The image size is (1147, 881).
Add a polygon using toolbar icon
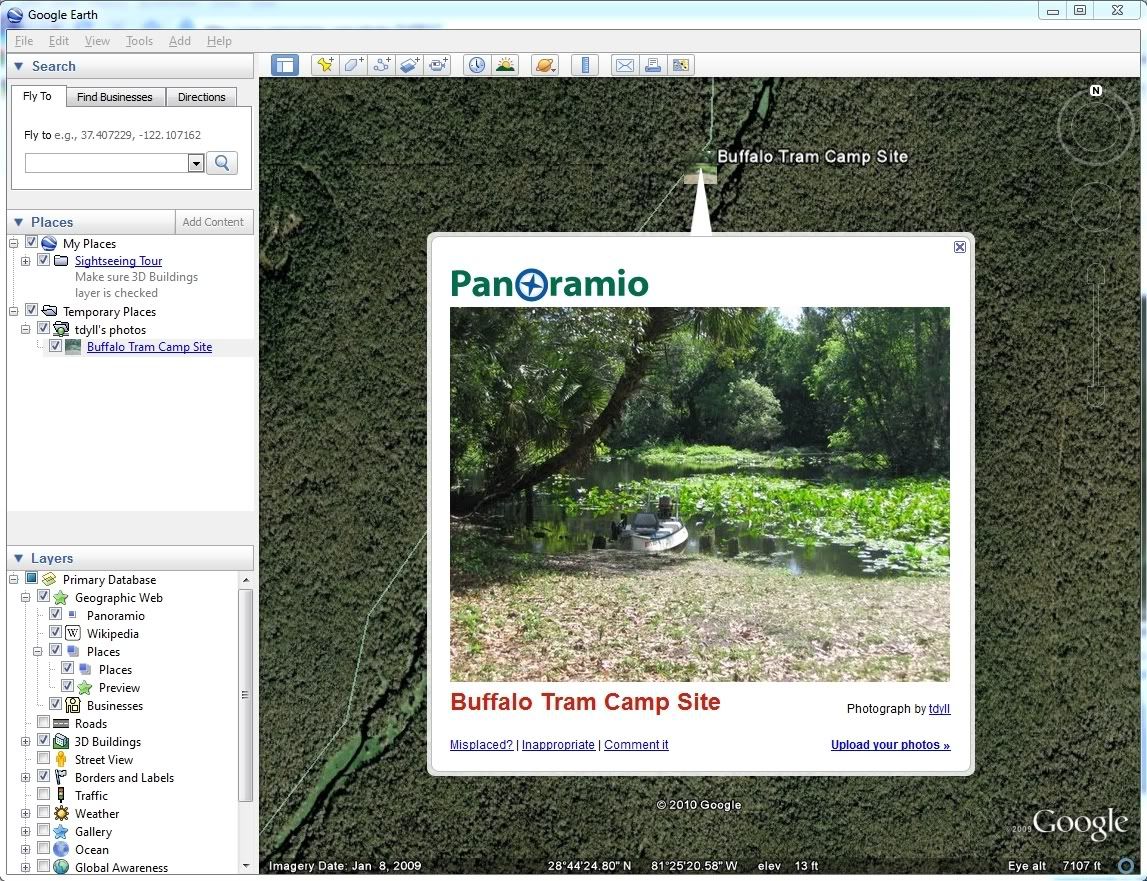[353, 65]
